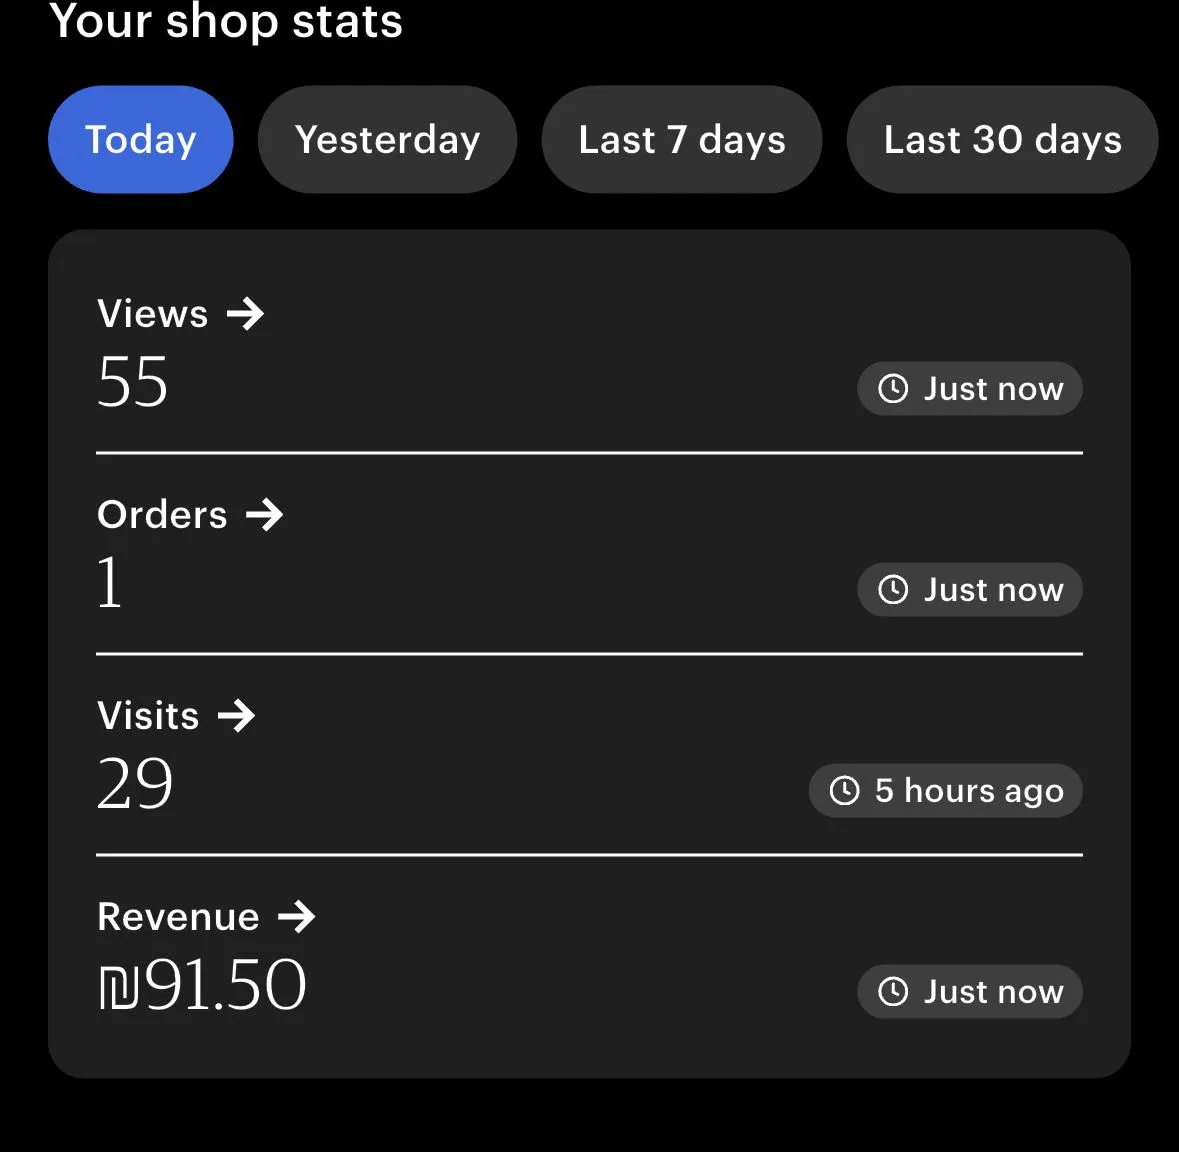Open the Revenue details link

coord(179,917)
